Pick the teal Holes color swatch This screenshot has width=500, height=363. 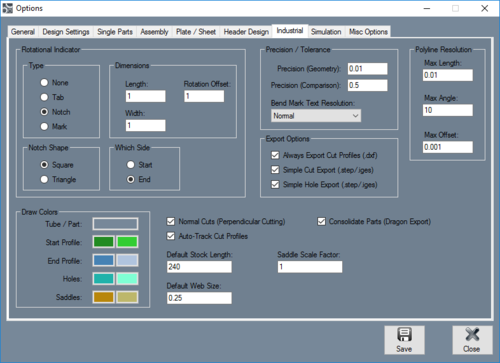point(103,279)
